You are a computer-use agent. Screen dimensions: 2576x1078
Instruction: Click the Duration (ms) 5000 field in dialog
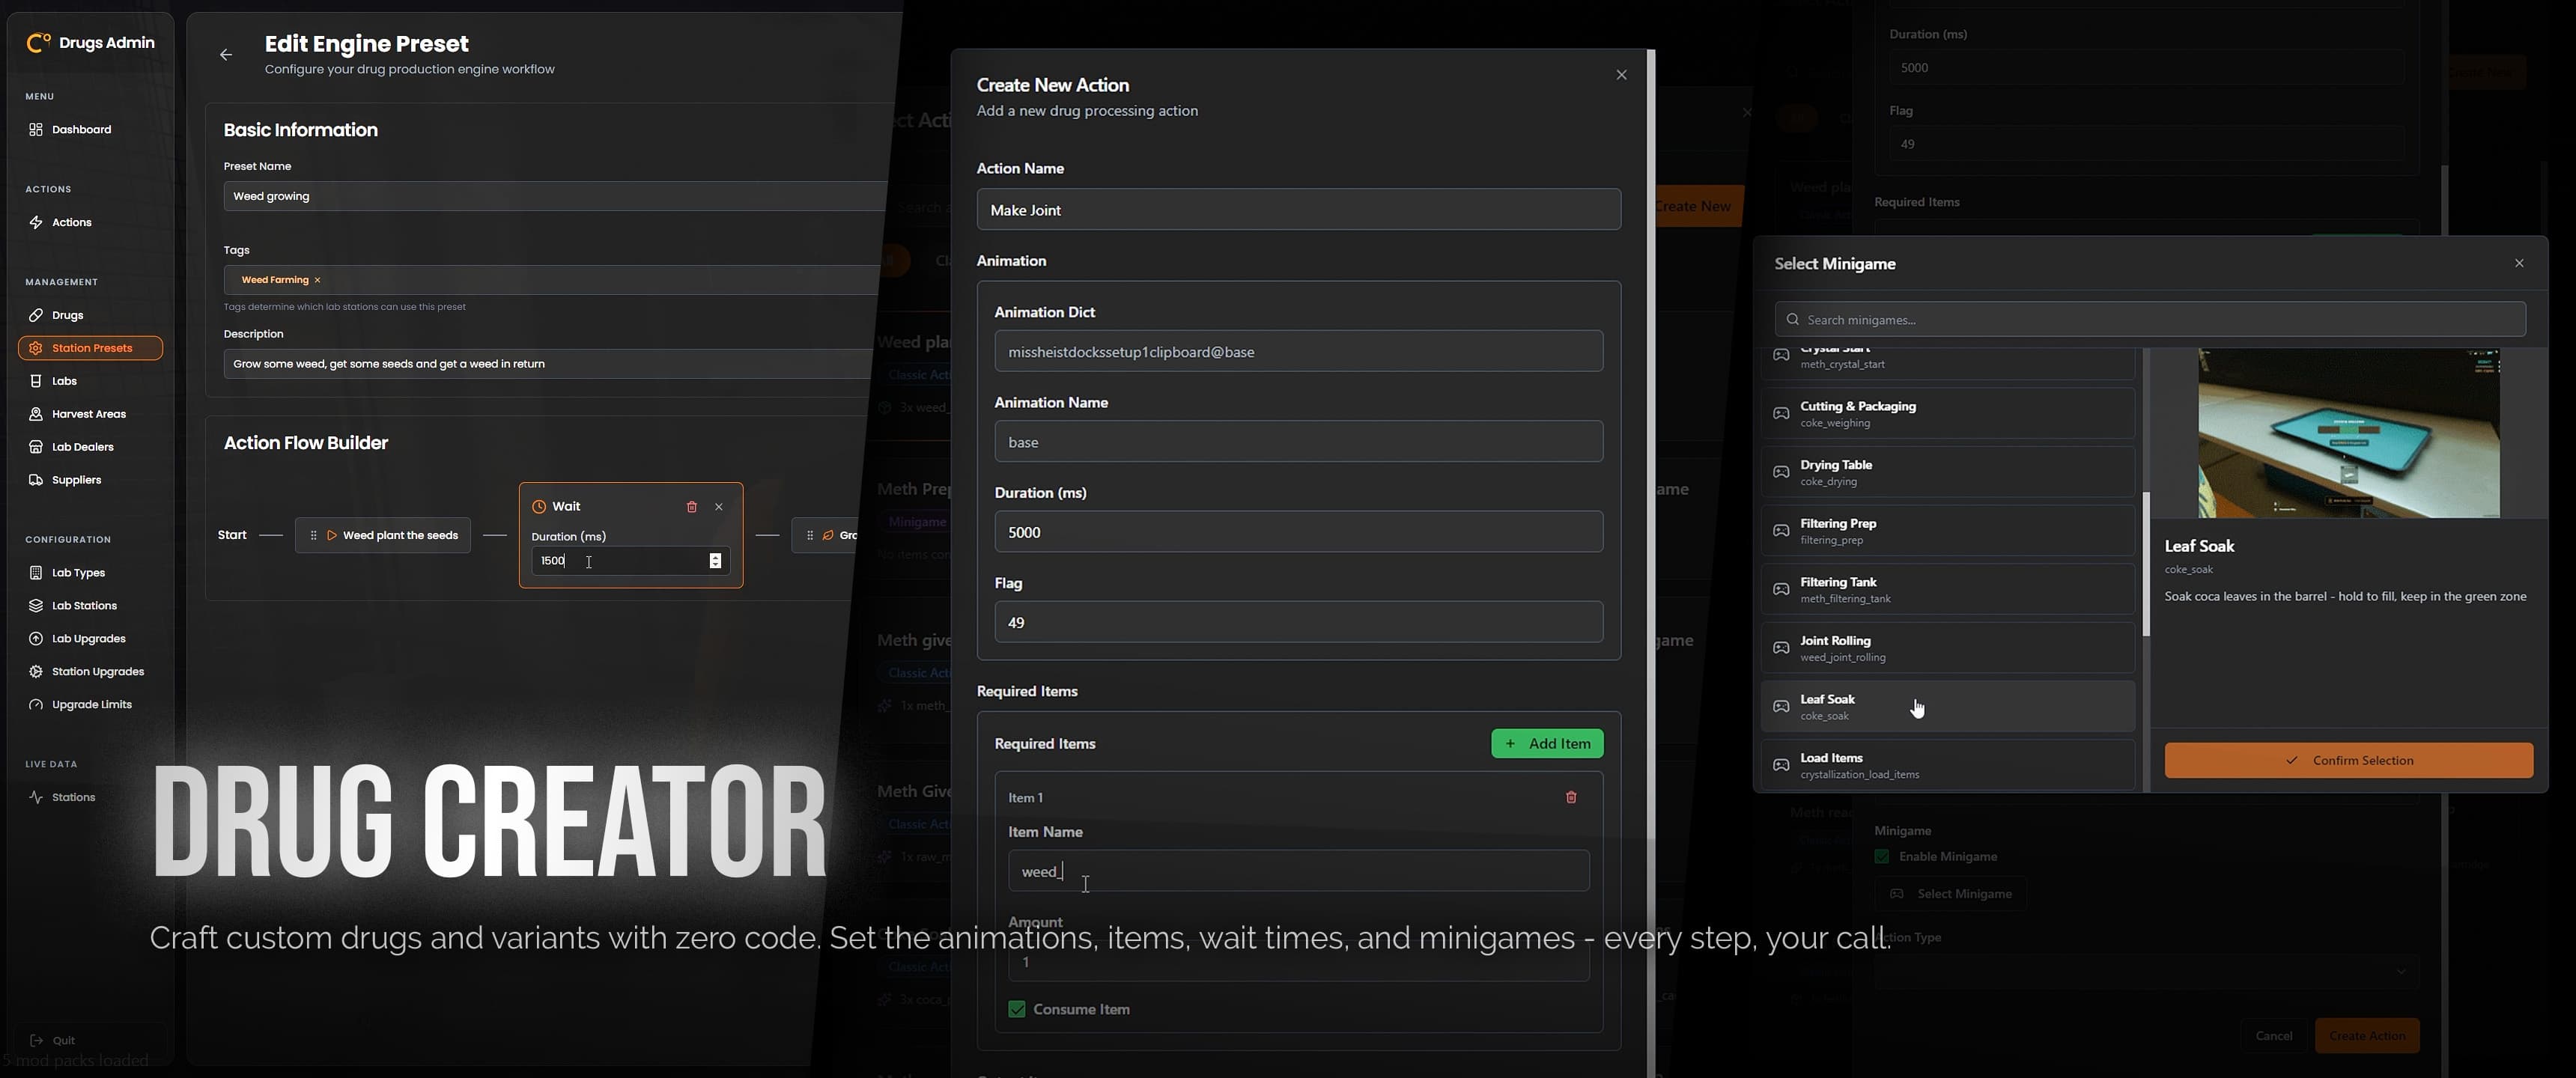coord(1298,532)
